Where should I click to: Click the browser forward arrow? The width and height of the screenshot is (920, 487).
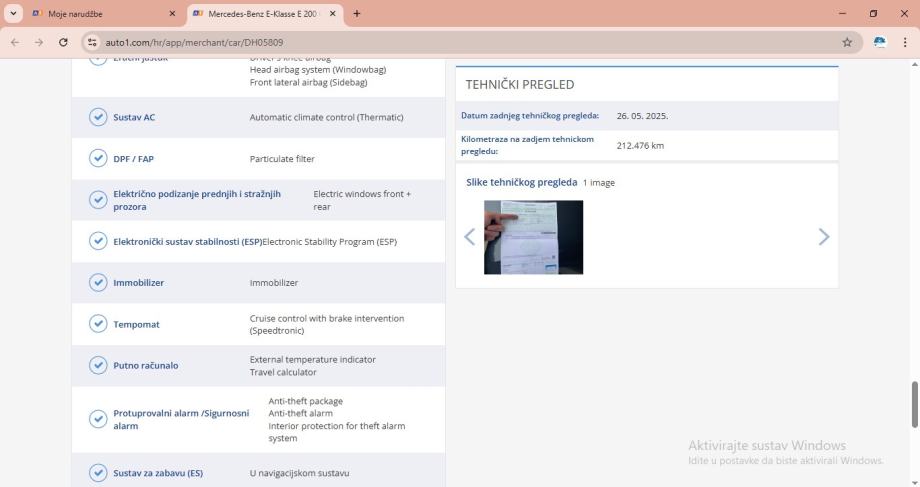point(39,42)
